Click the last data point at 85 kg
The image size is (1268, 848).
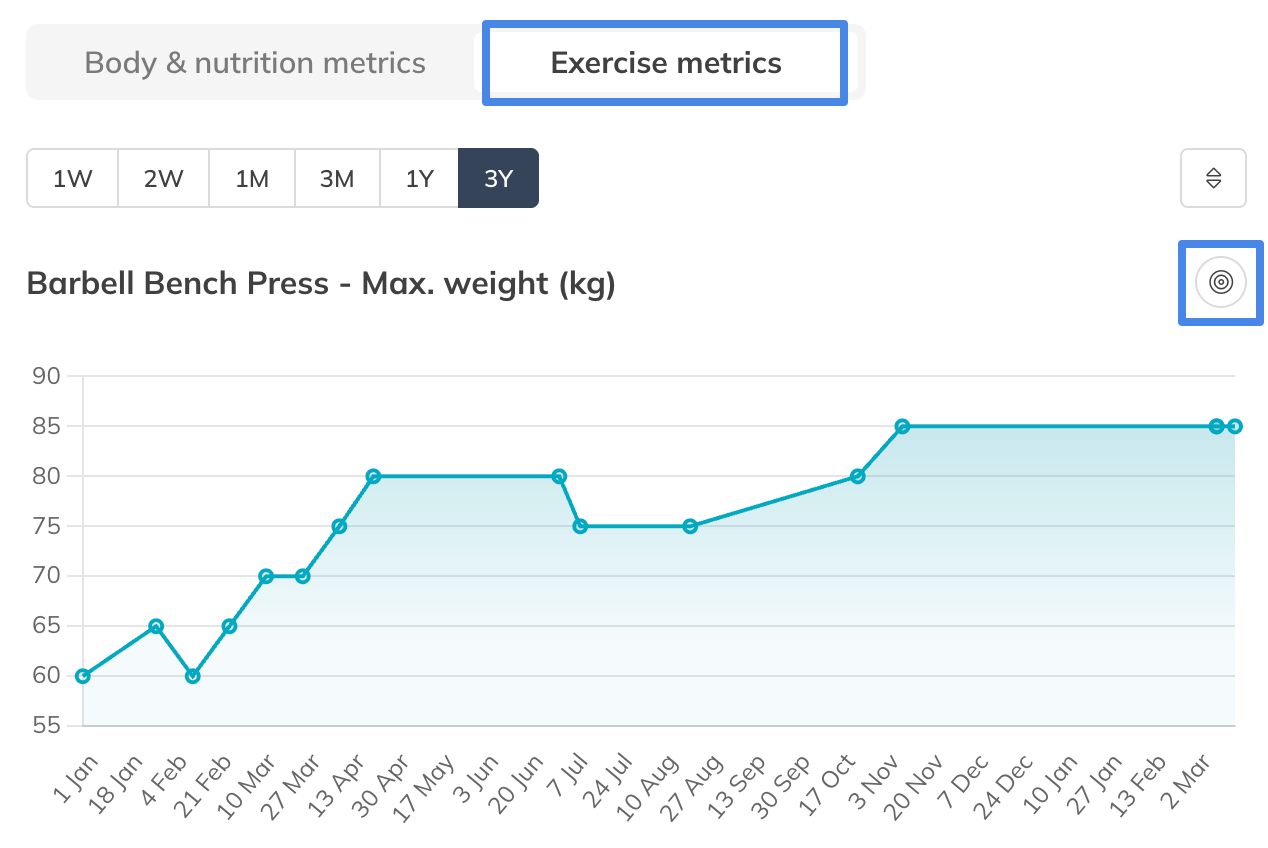pos(1235,426)
